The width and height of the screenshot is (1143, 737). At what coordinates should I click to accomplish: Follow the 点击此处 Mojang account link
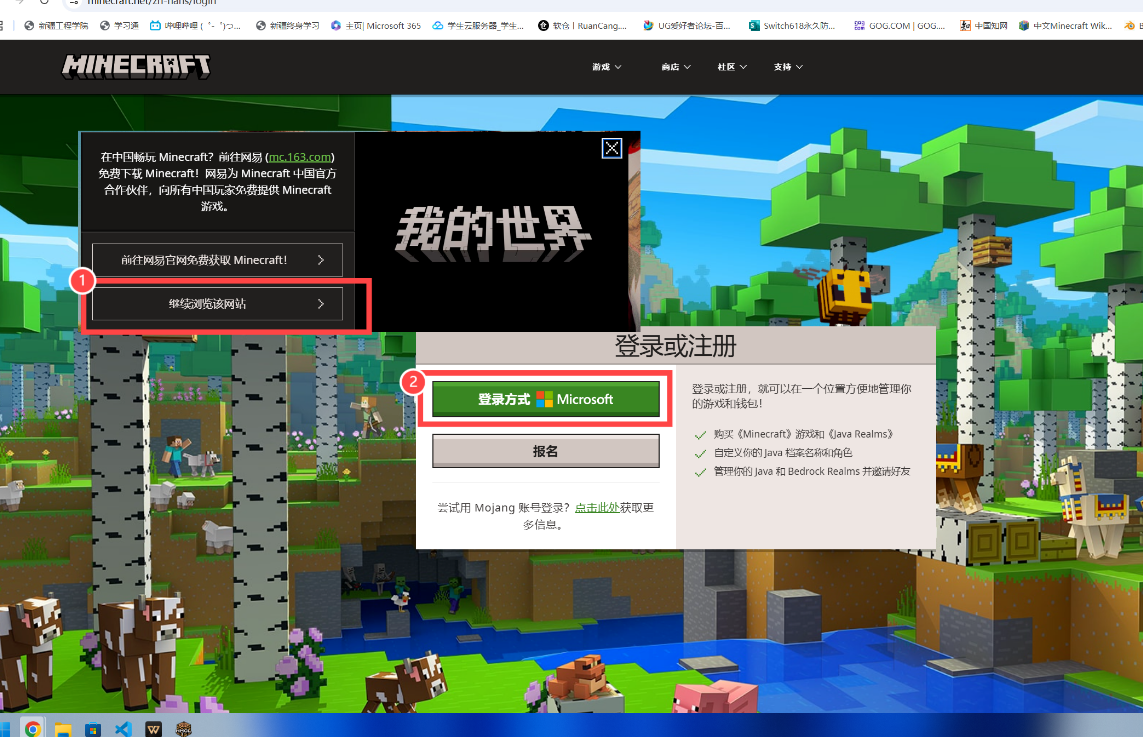tap(597, 507)
